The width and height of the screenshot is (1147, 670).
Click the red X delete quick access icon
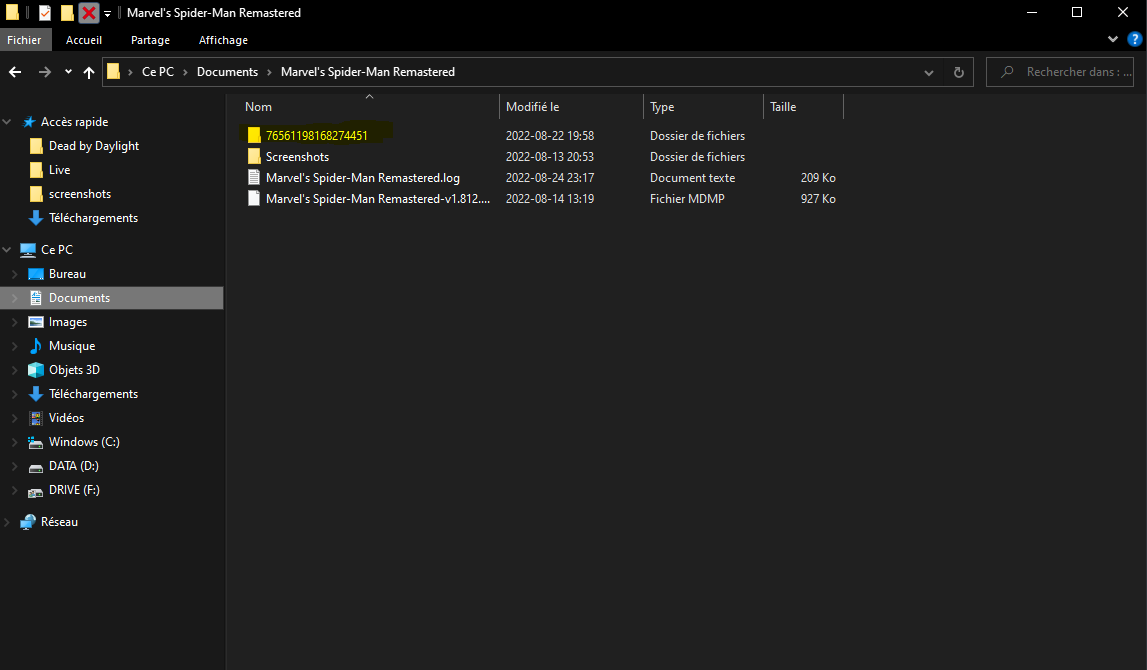coord(89,12)
